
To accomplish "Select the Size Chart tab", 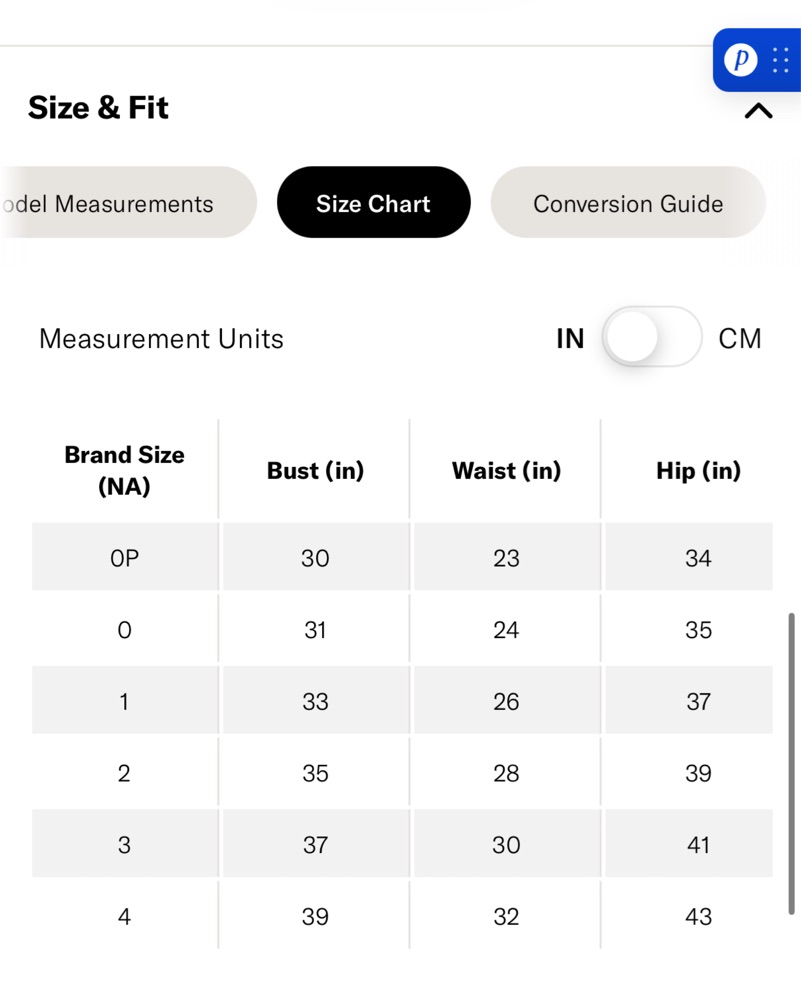I will click(x=374, y=203).
